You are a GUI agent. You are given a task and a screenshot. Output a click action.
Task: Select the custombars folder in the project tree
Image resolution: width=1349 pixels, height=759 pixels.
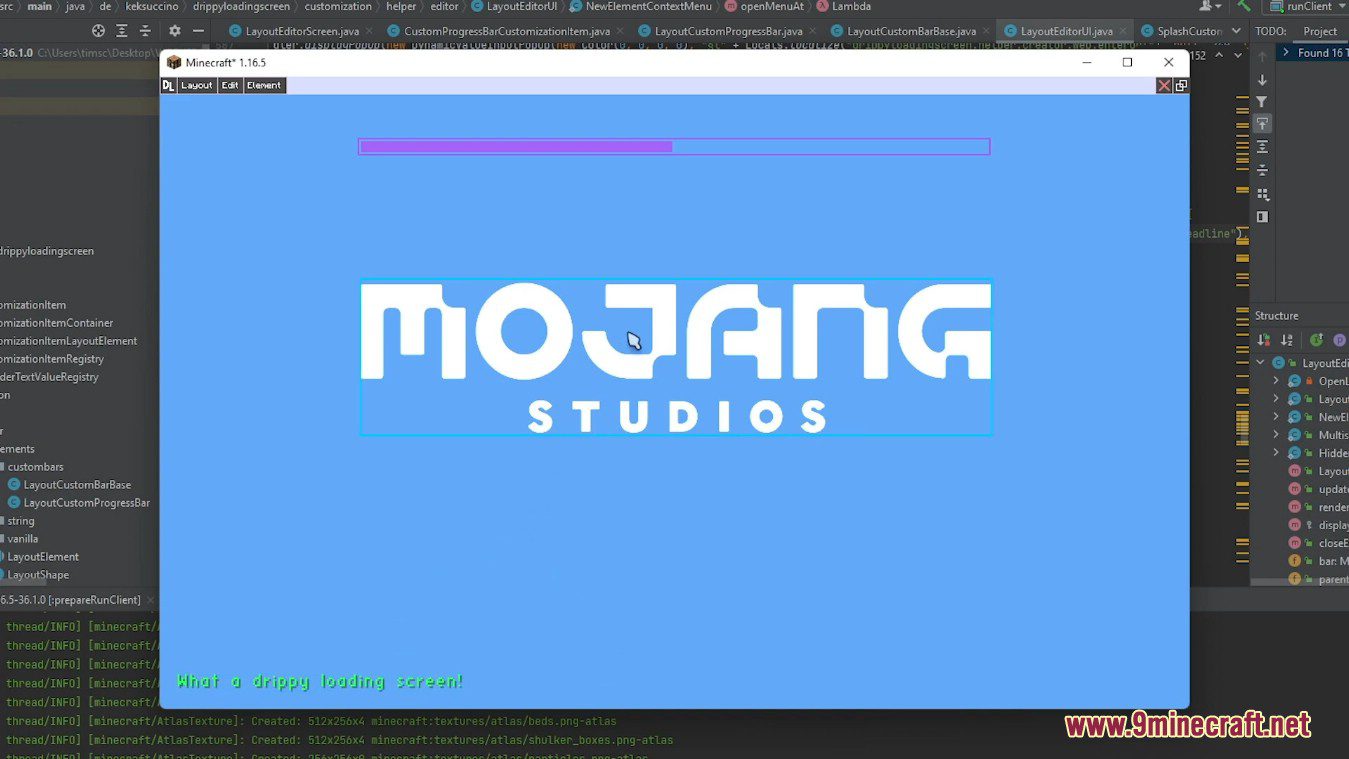[x=35, y=467]
